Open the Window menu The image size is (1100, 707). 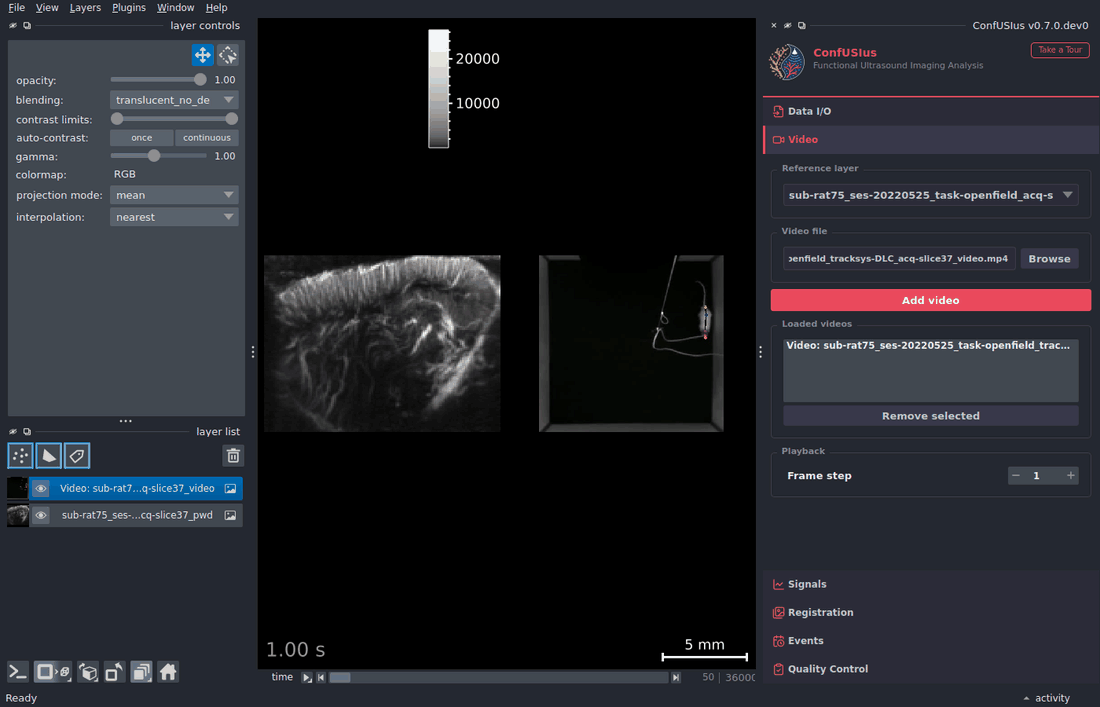(x=175, y=8)
